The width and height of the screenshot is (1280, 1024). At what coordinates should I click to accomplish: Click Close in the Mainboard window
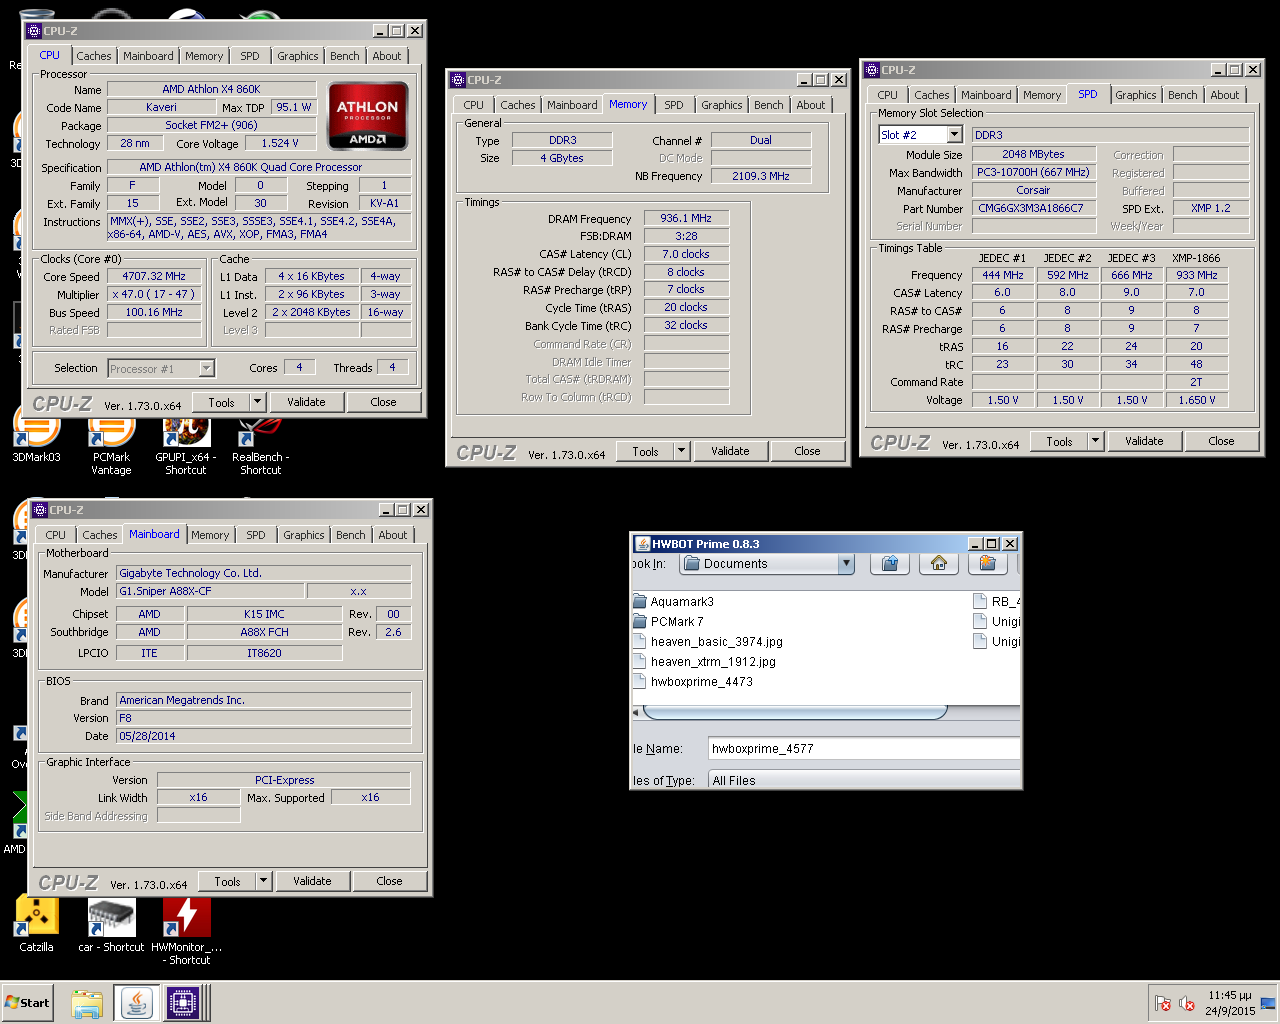pyautogui.click(x=389, y=881)
